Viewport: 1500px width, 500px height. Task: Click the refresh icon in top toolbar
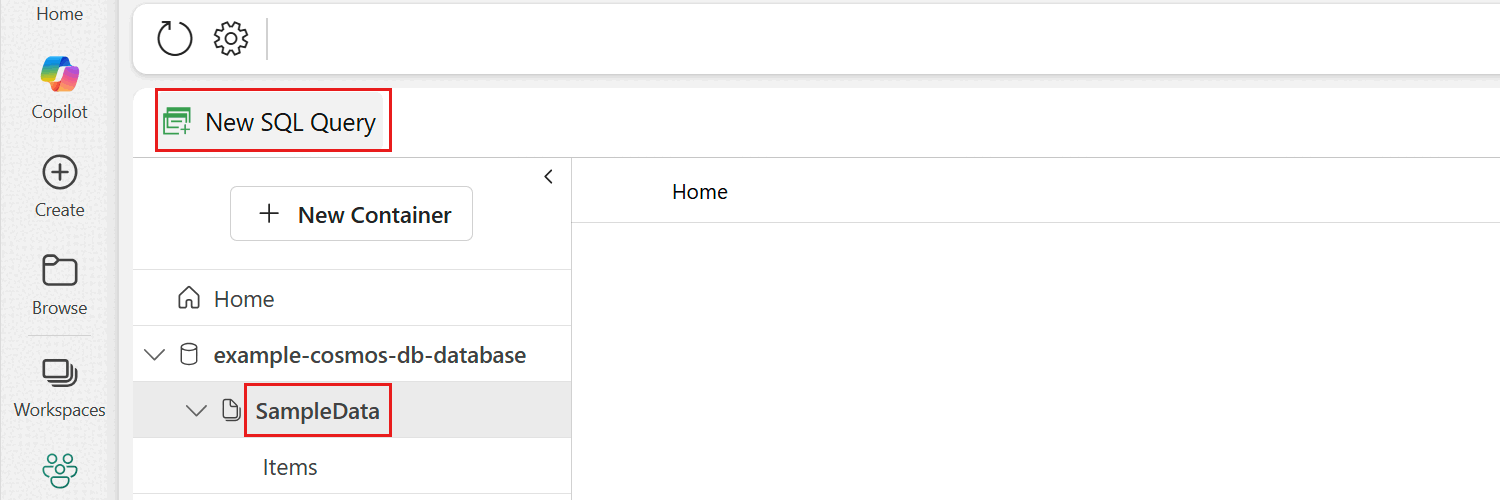174,39
